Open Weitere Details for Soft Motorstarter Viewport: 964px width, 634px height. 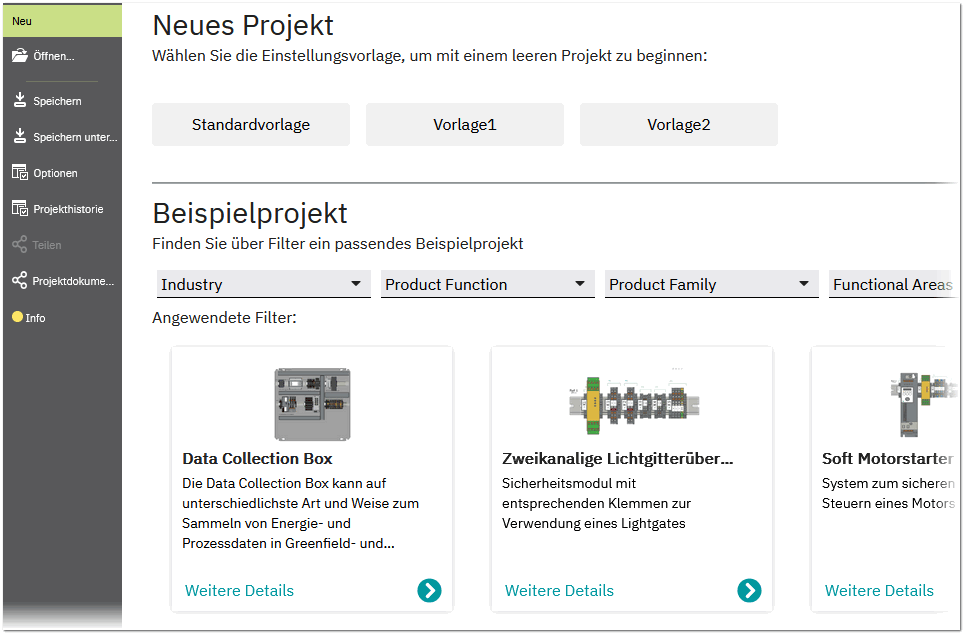click(879, 590)
